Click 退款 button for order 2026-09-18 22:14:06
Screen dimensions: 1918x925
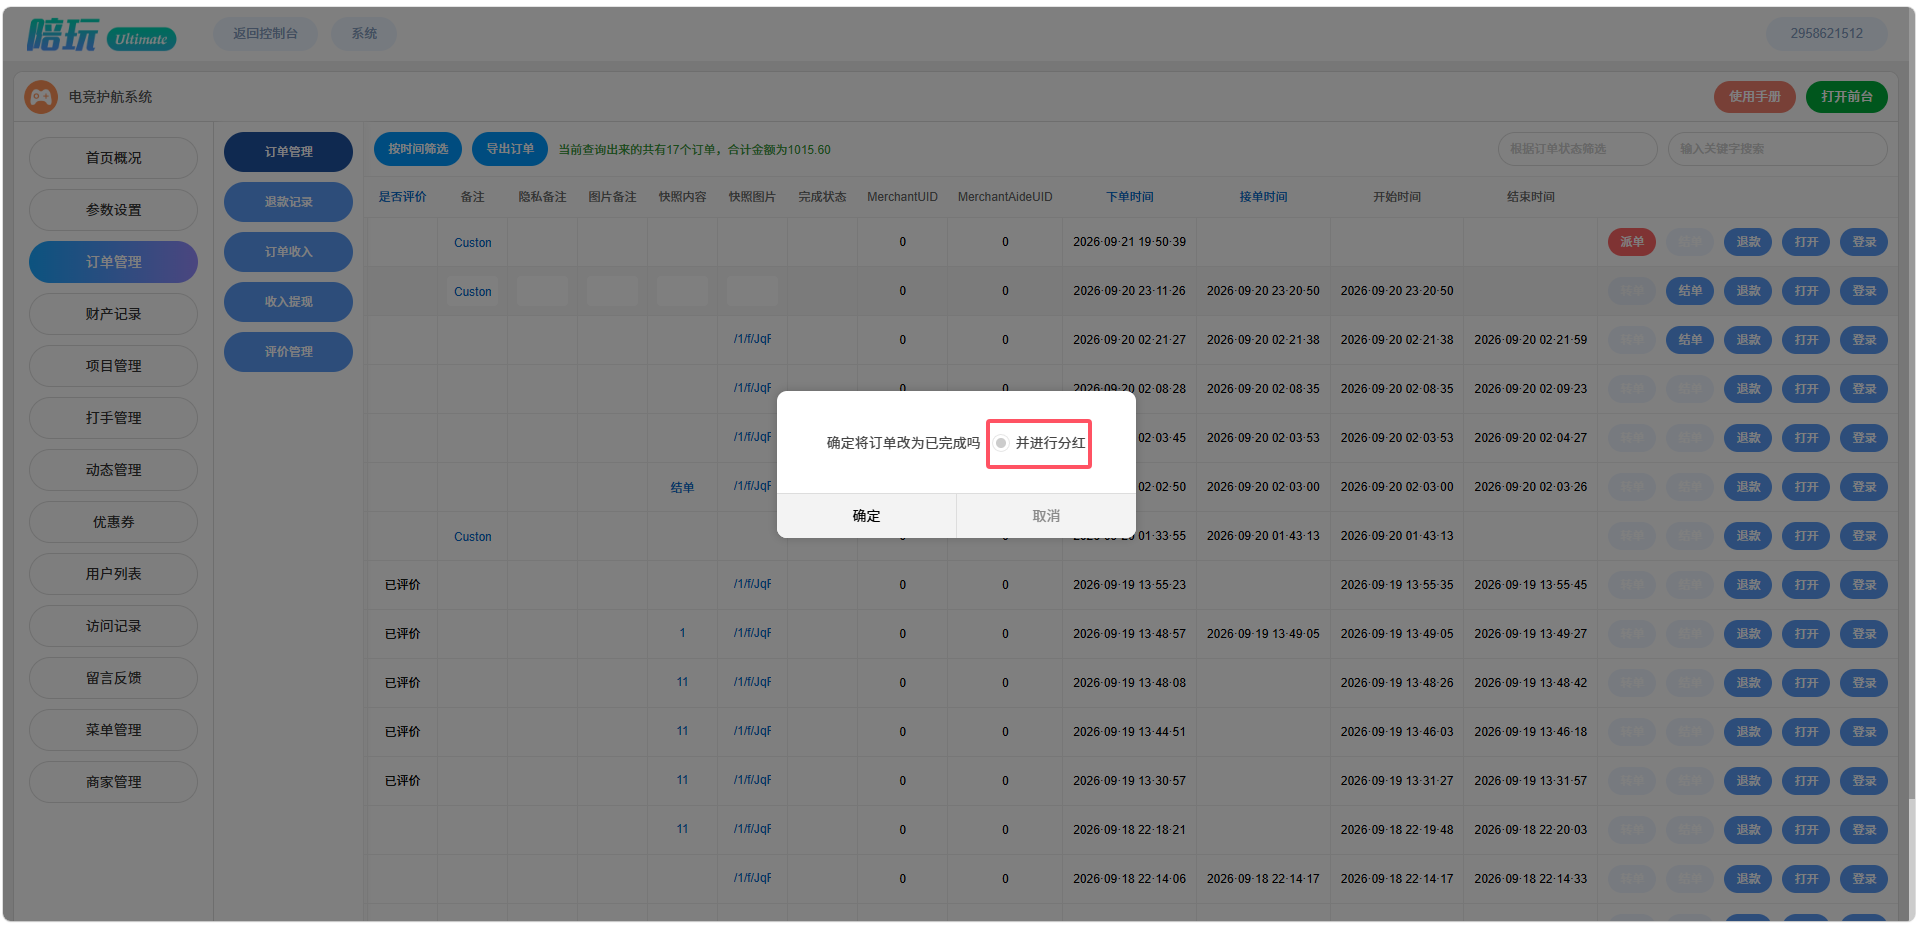point(1748,879)
